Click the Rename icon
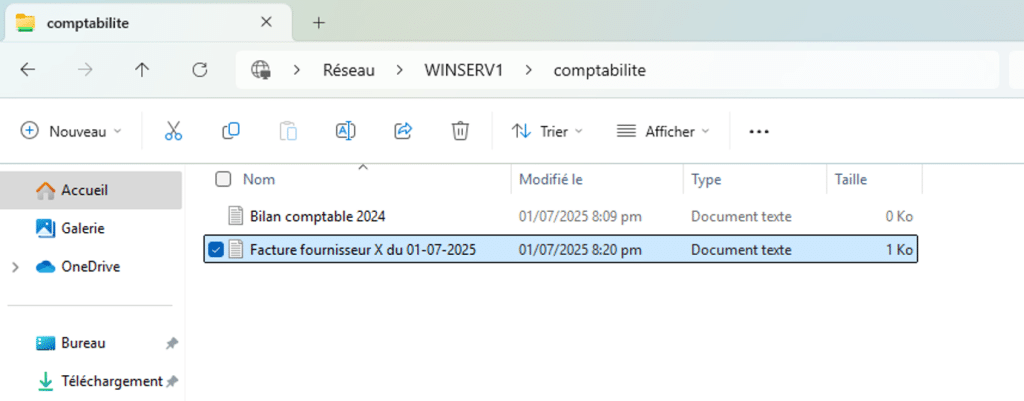The image size is (1024, 401). tap(345, 131)
